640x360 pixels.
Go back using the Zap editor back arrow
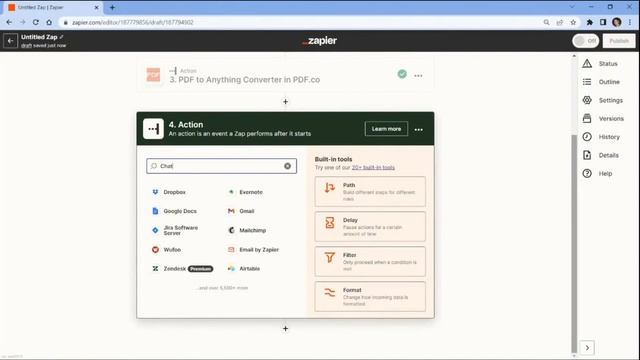pos(10,41)
